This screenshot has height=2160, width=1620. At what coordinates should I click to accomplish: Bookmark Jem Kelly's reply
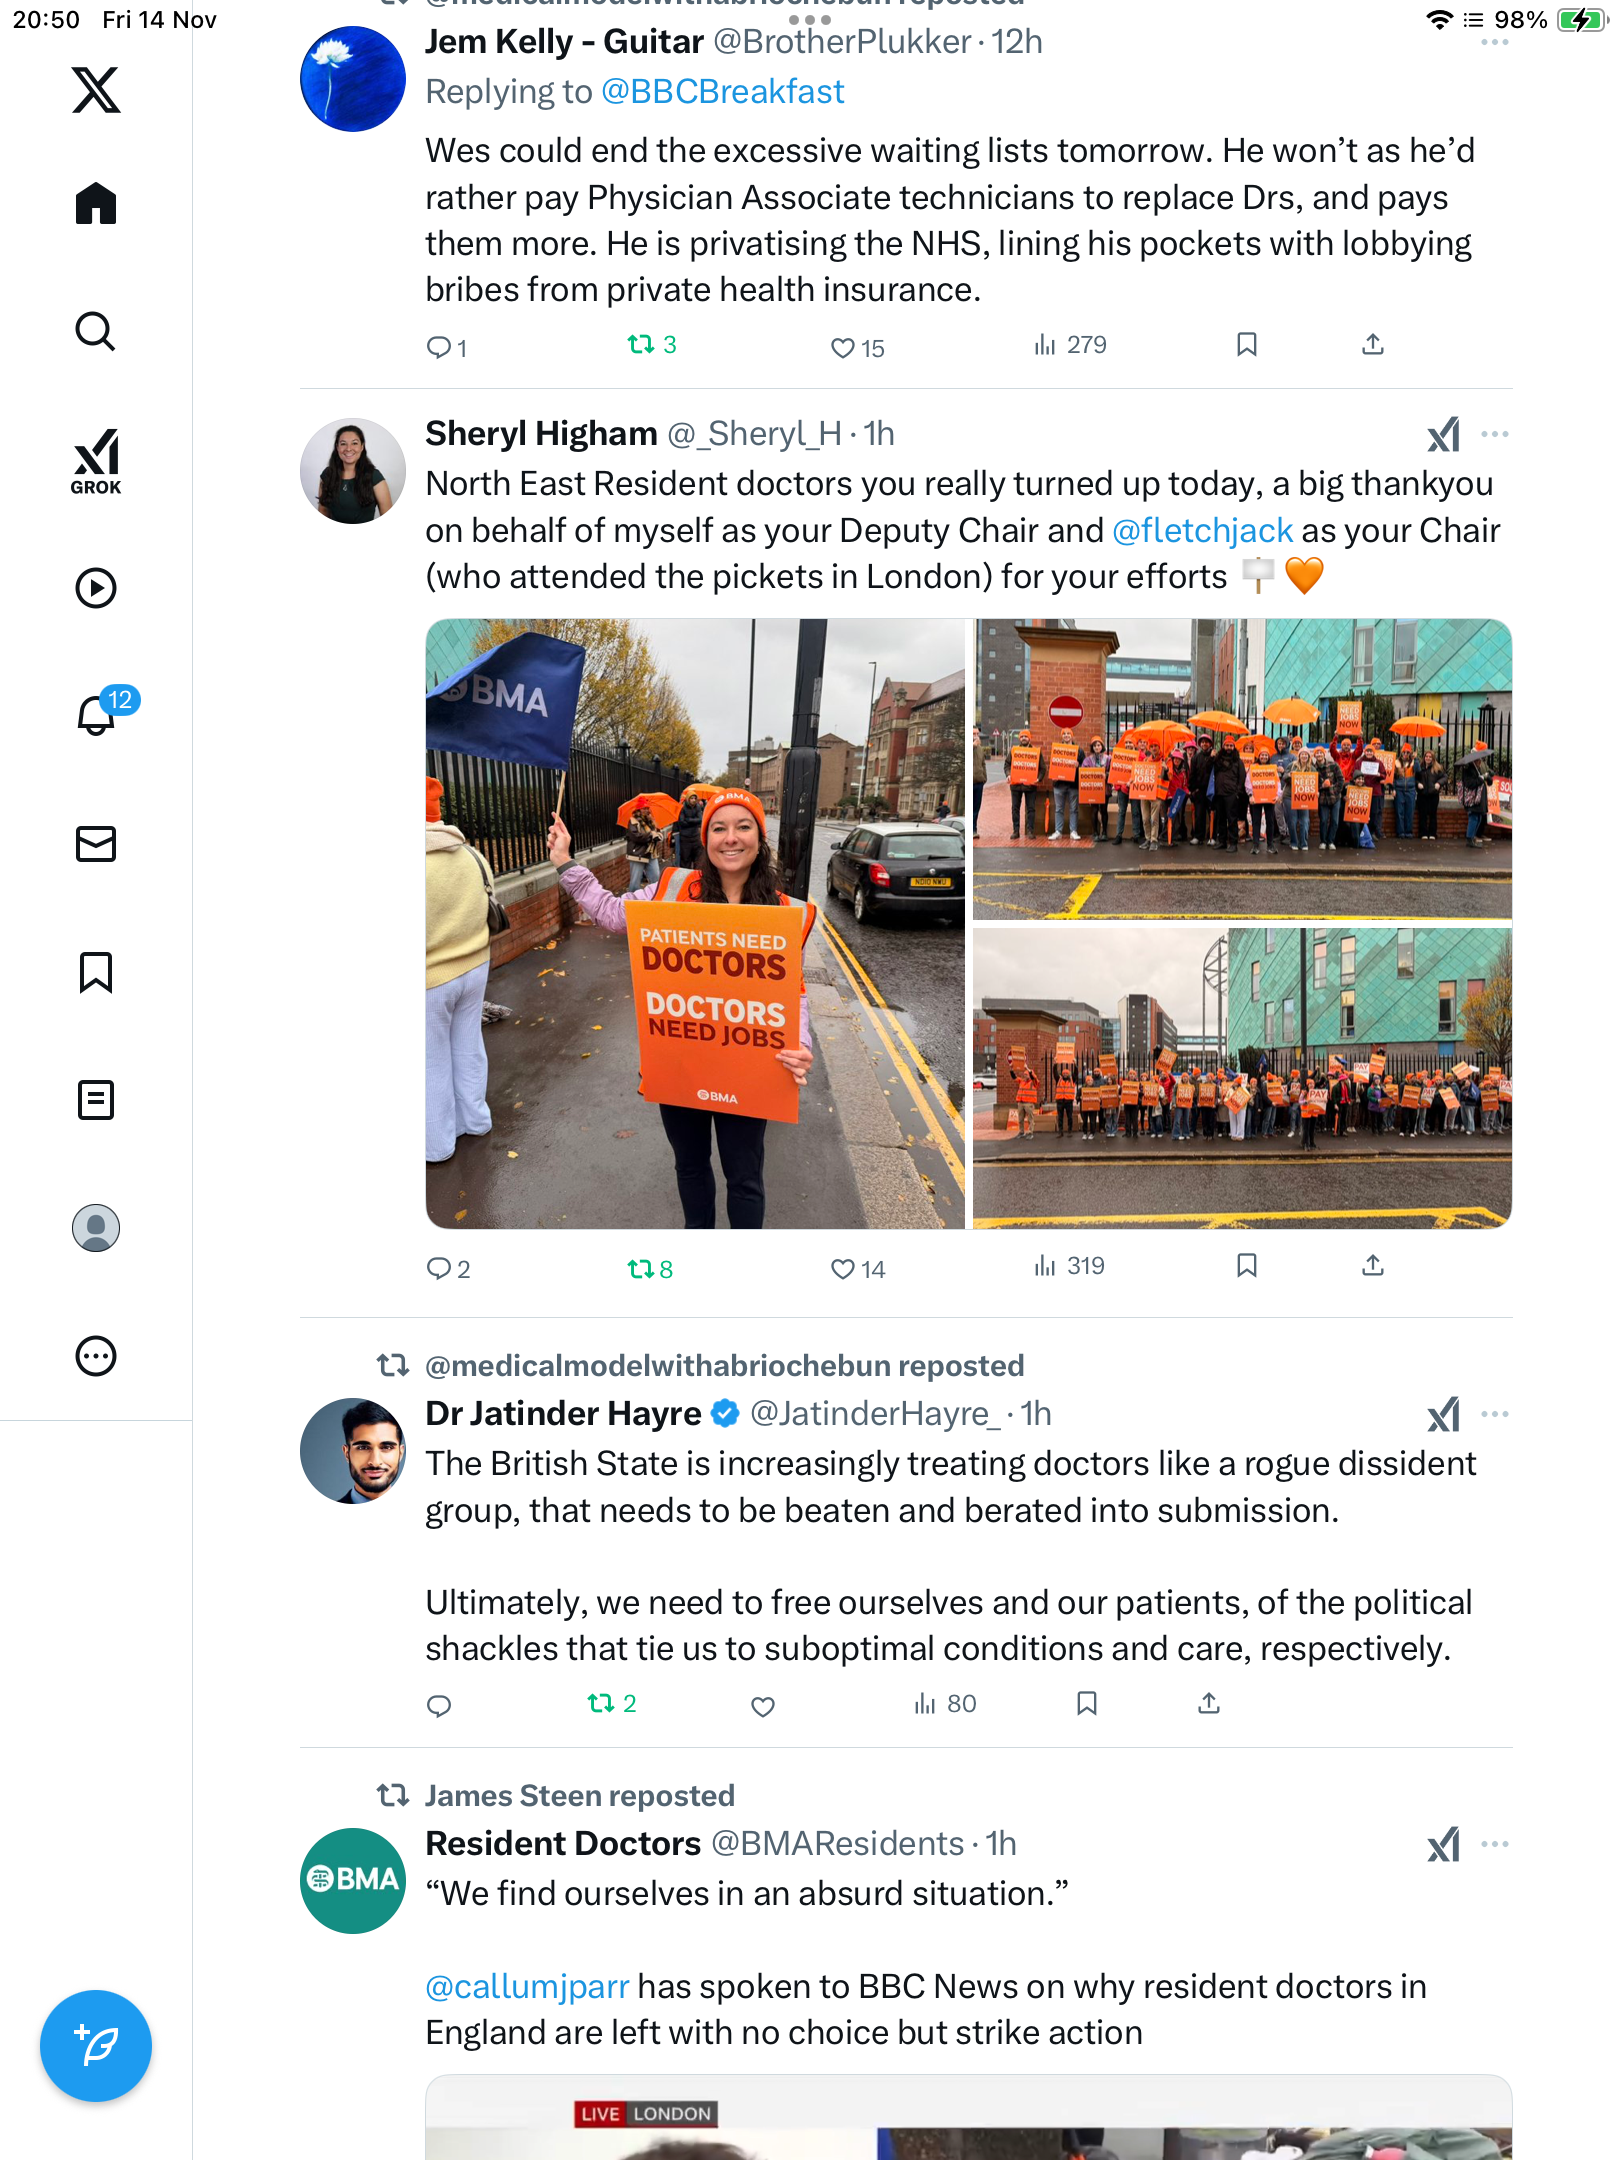(x=1246, y=345)
